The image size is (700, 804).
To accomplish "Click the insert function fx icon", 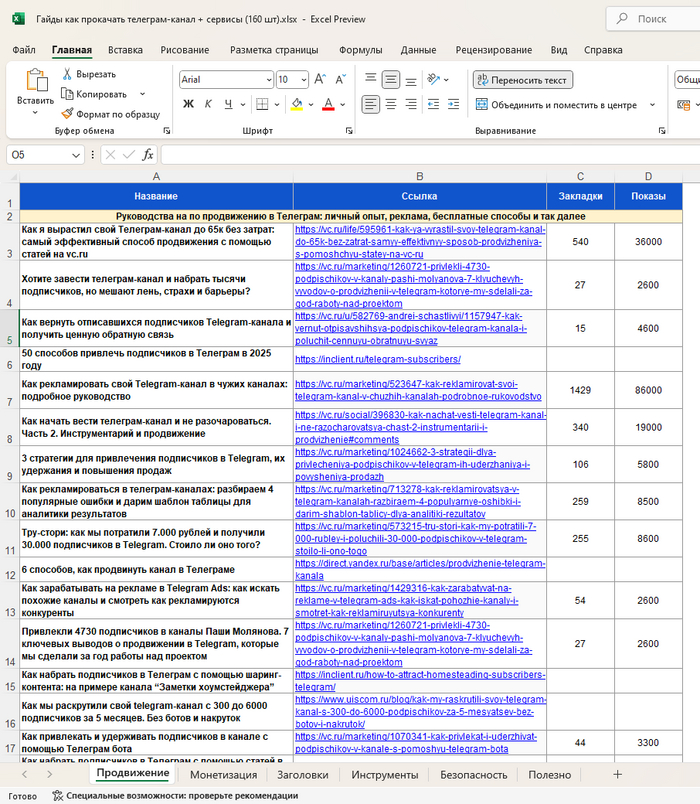I will [148, 155].
